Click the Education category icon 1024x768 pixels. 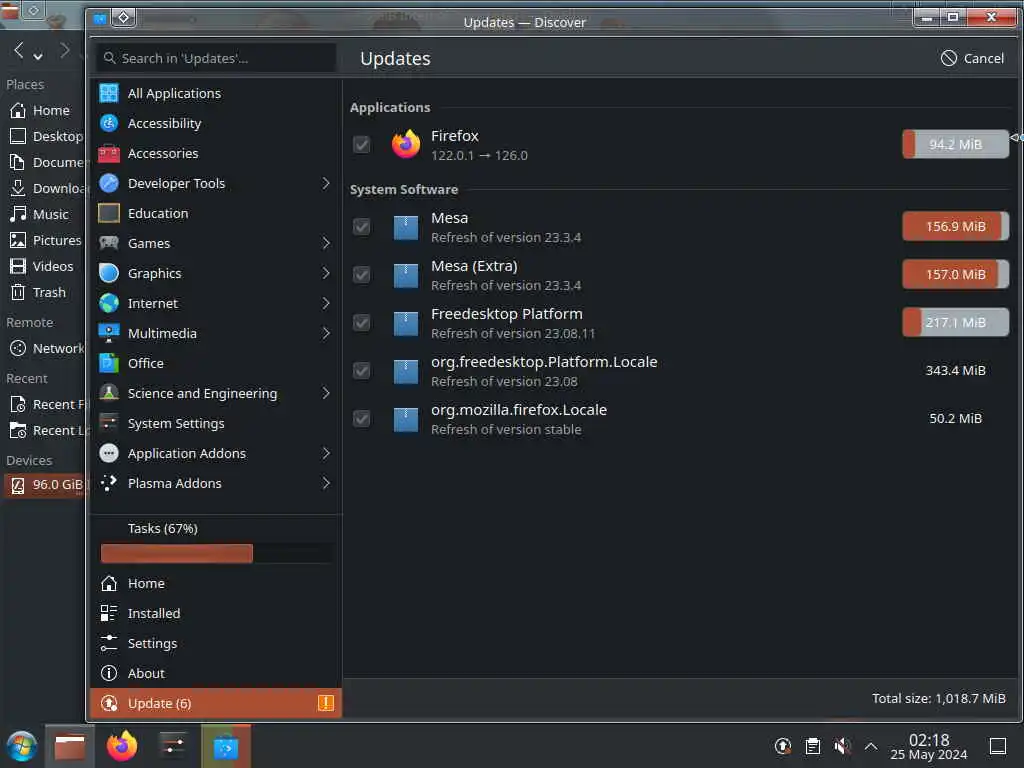[x=109, y=214]
